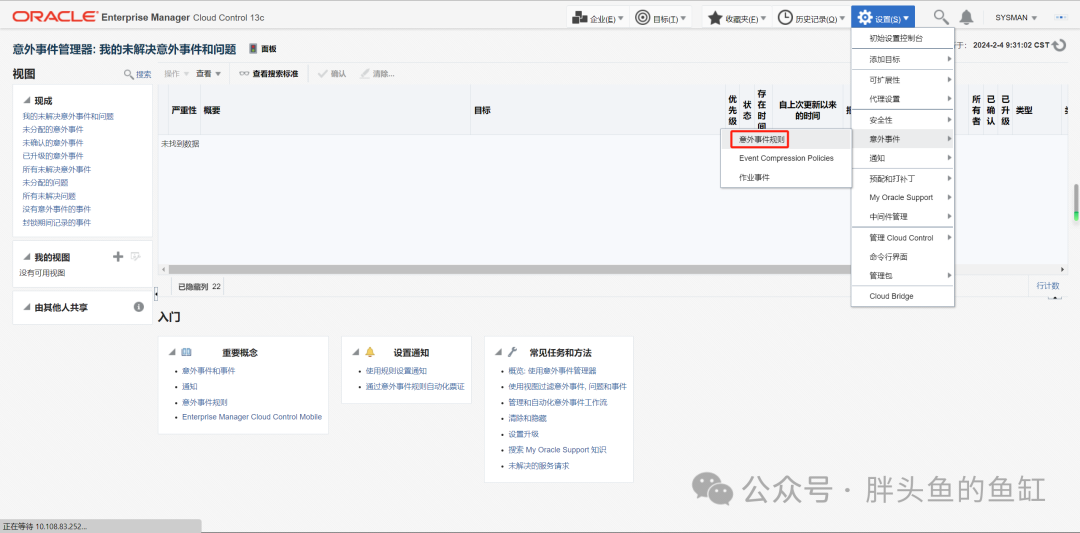Open the 通过意外事件规则自动化票证 link
Viewport: 1080px width, 533px height.
click(x=415, y=387)
